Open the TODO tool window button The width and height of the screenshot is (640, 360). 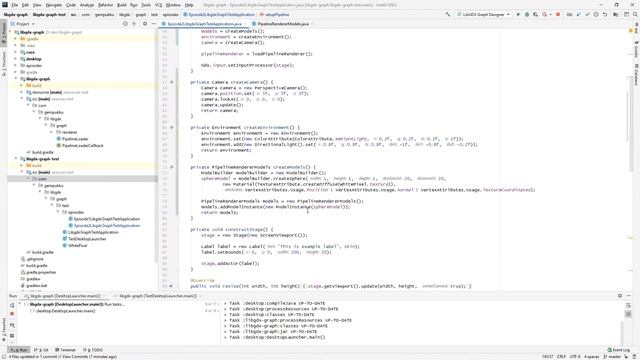93,350
